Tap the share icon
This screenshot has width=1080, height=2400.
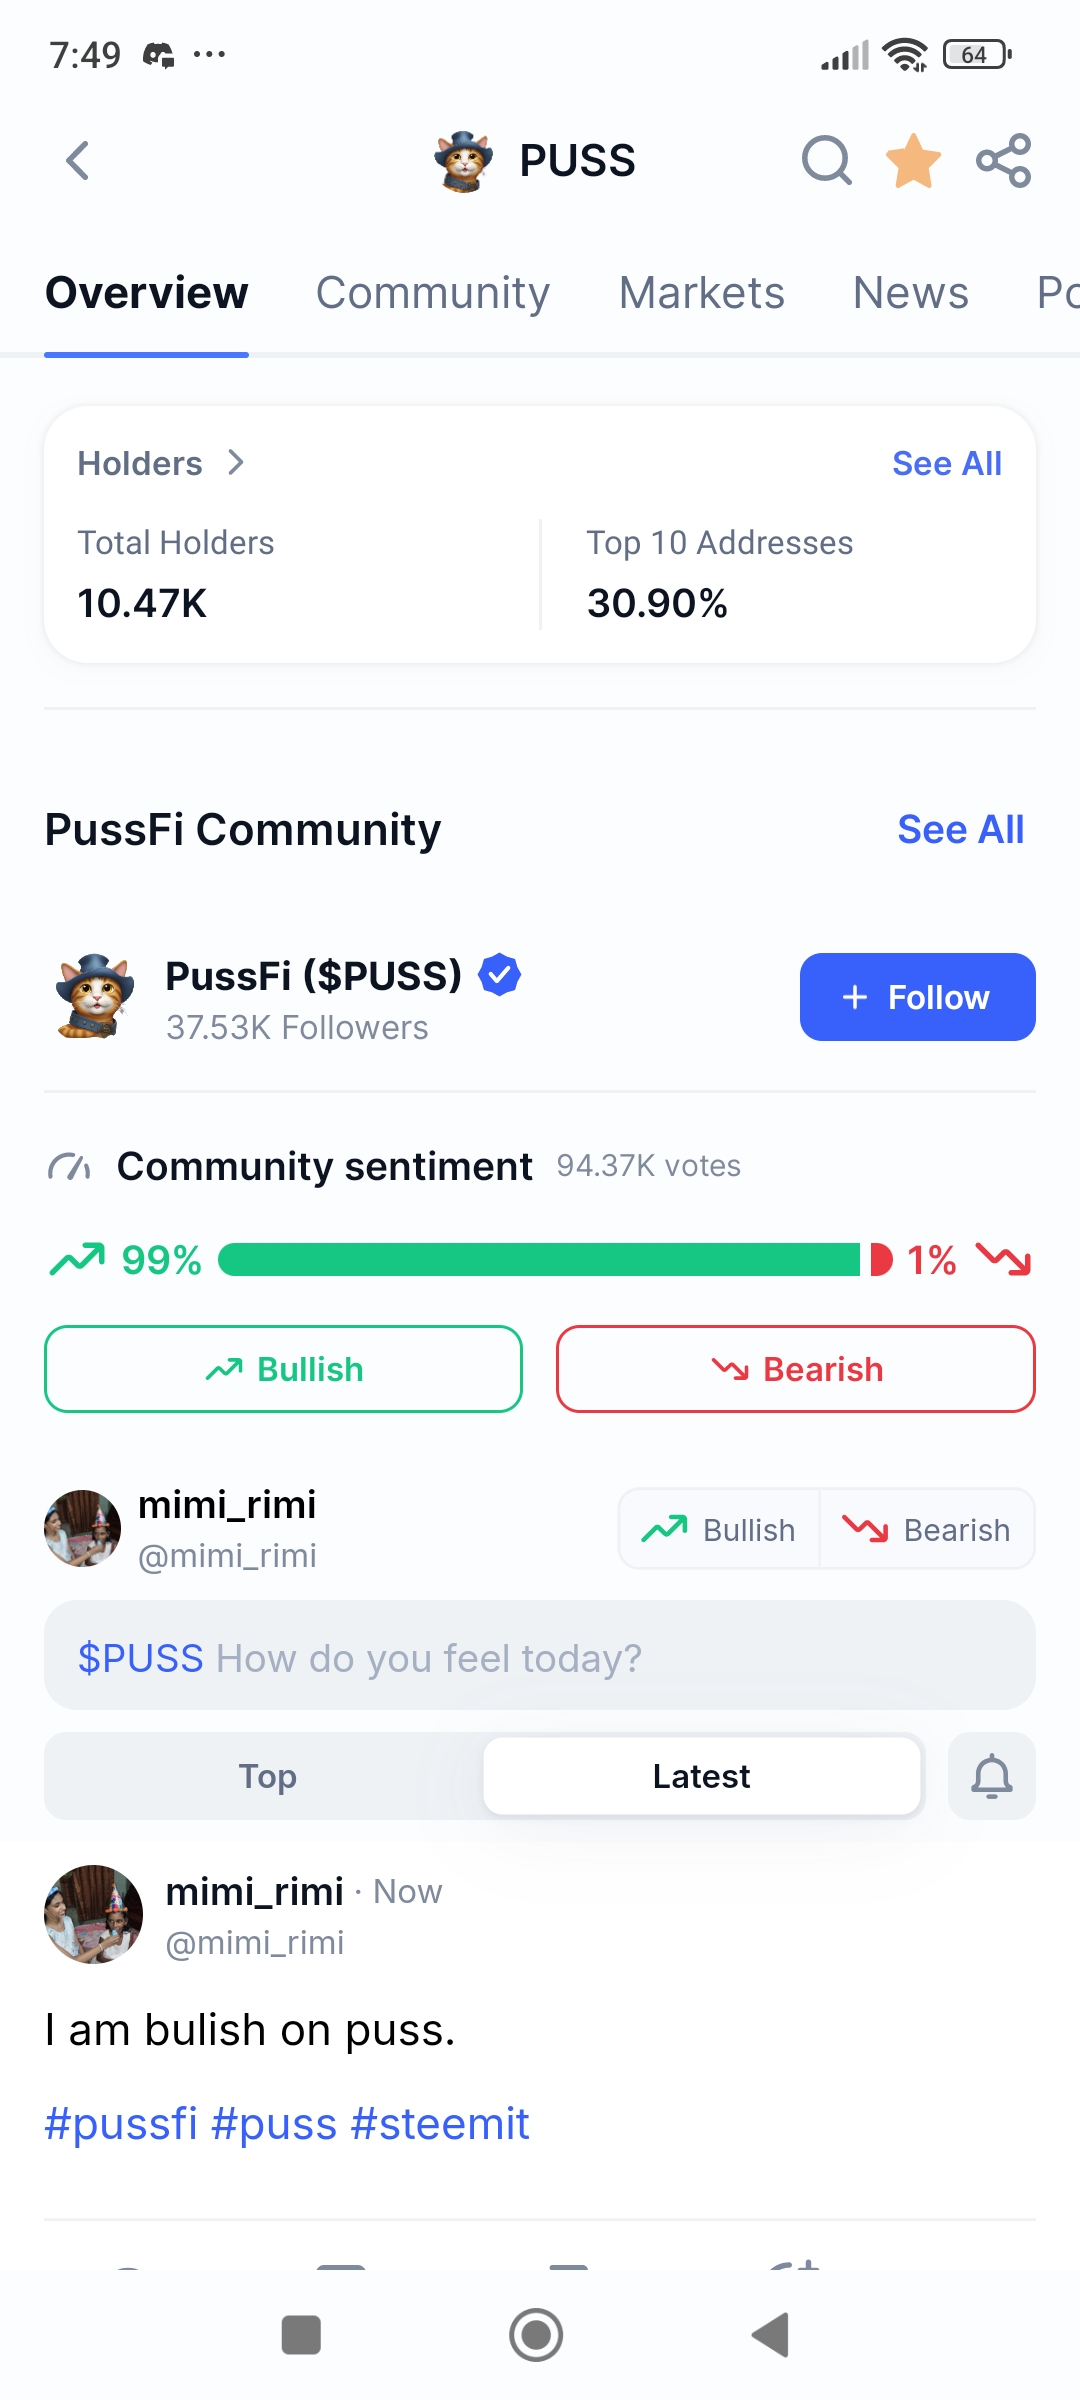[x=1003, y=160]
